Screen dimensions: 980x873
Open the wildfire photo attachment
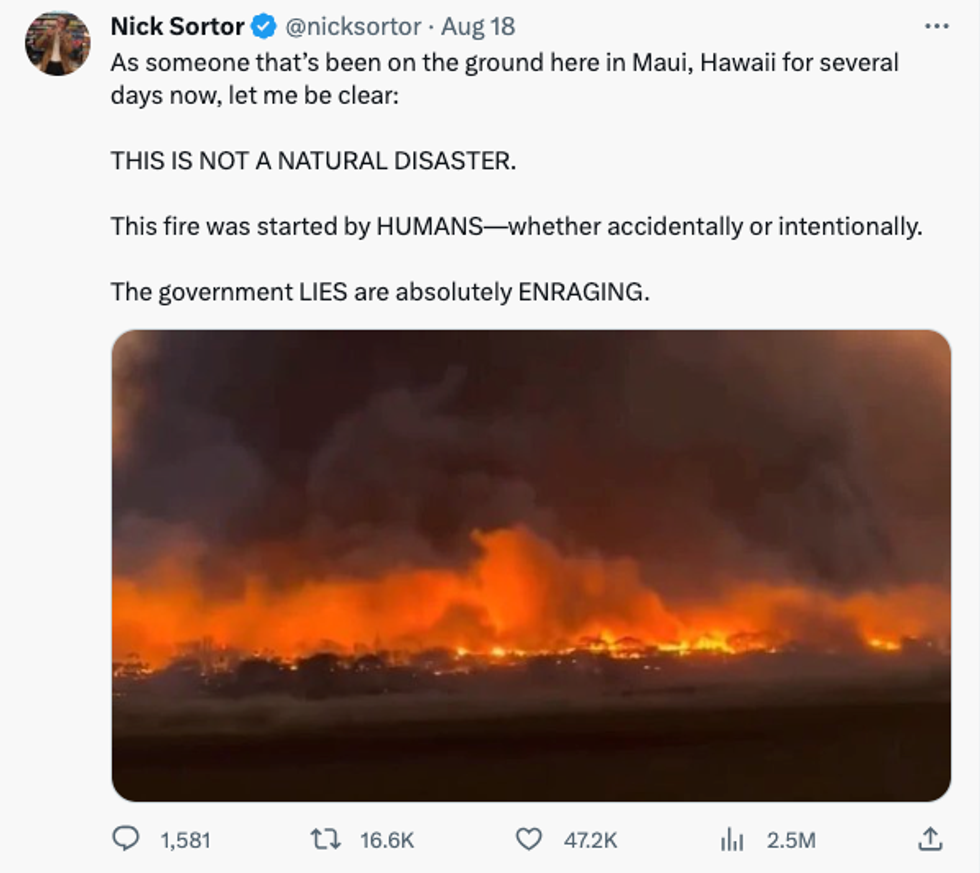click(x=530, y=565)
